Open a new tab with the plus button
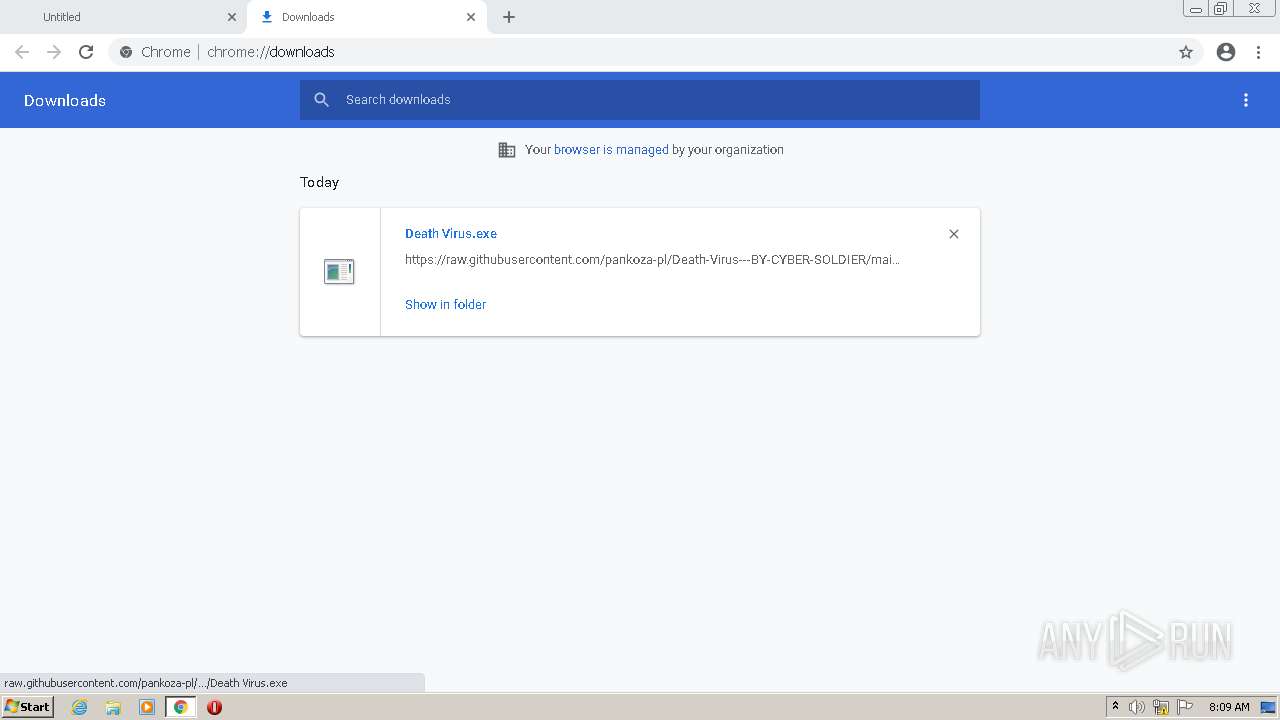Viewport: 1280px width, 720px height. pyautogui.click(x=509, y=17)
